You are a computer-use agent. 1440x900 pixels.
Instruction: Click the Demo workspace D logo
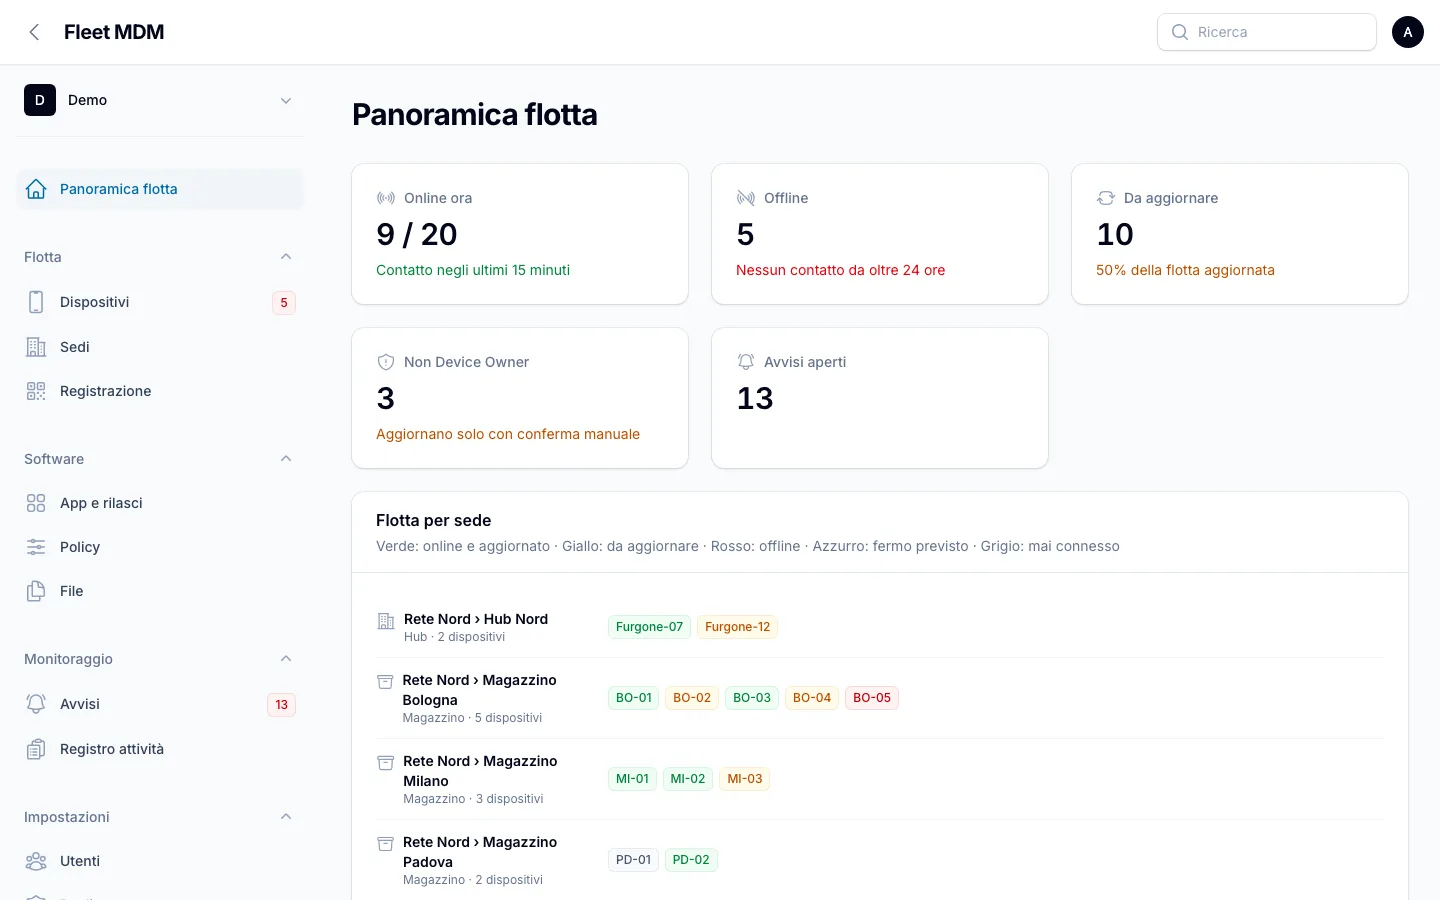click(x=40, y=100)
